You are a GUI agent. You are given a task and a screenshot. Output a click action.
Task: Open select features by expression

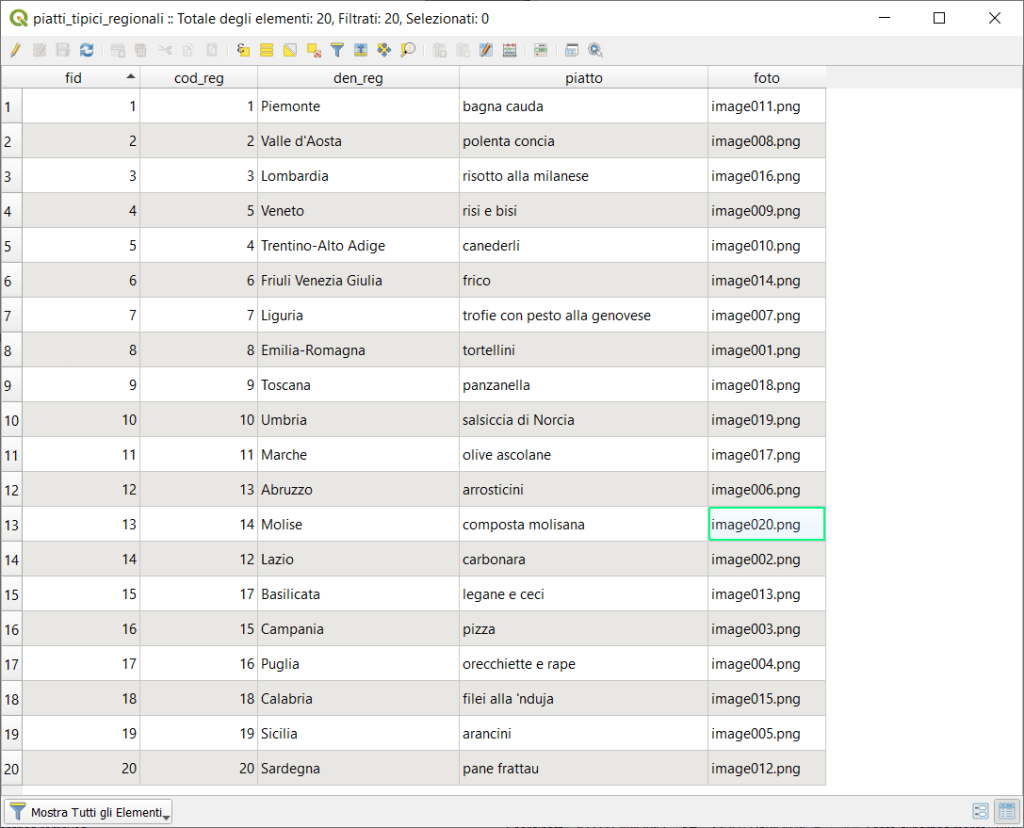[x=243, y=50]
